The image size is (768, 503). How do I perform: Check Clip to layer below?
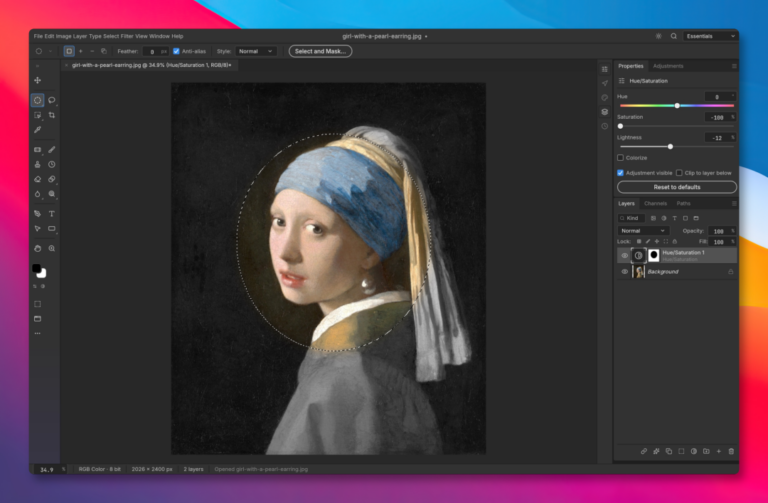[x=679, y=173]
